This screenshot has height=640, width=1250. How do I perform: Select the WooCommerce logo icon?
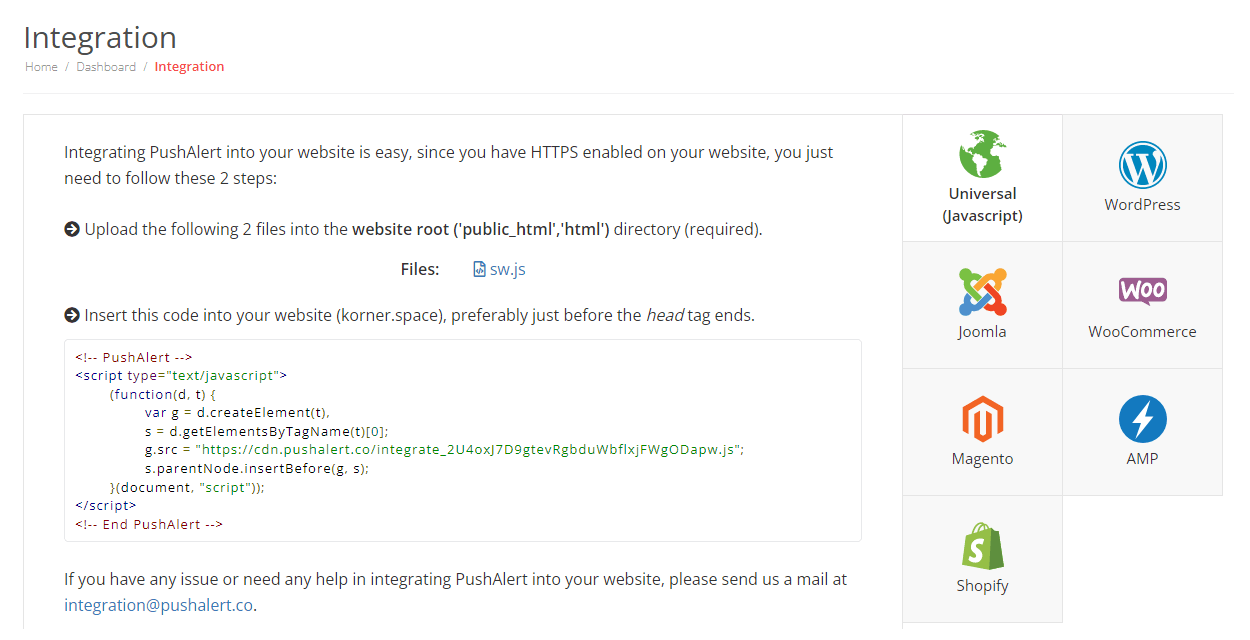point(1142,291)
